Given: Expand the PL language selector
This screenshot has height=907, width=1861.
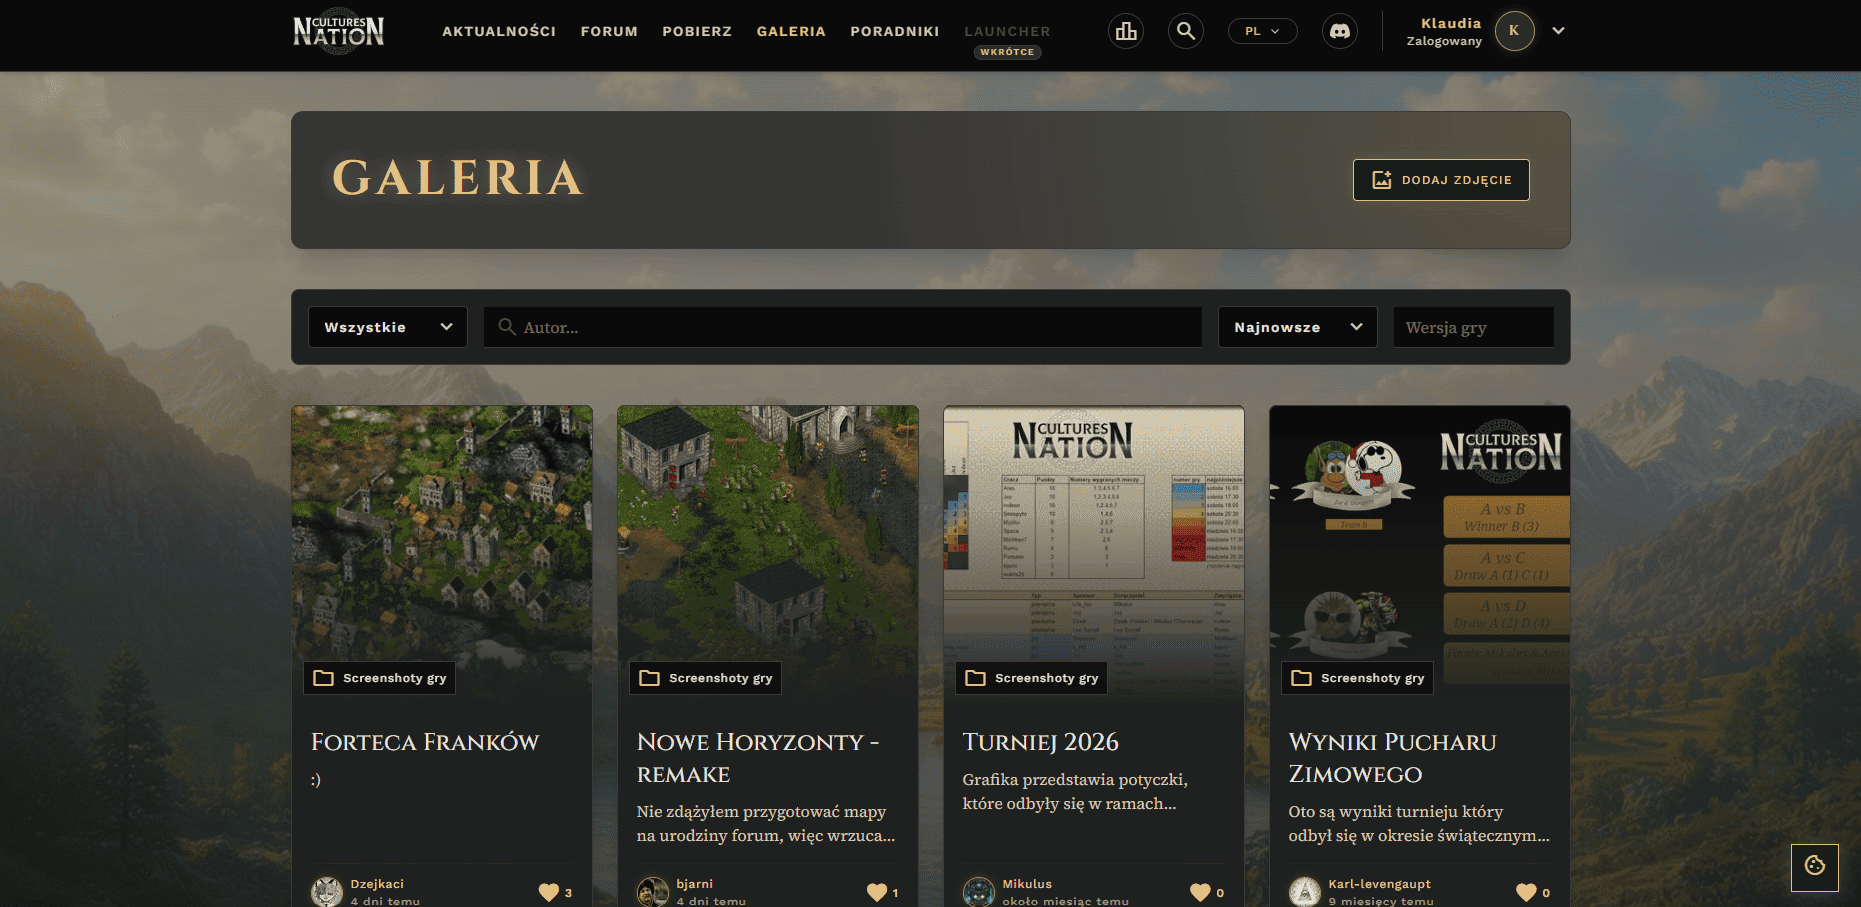Looking at the screenshot, I should pyautogui.click(x=1262, y=31).
